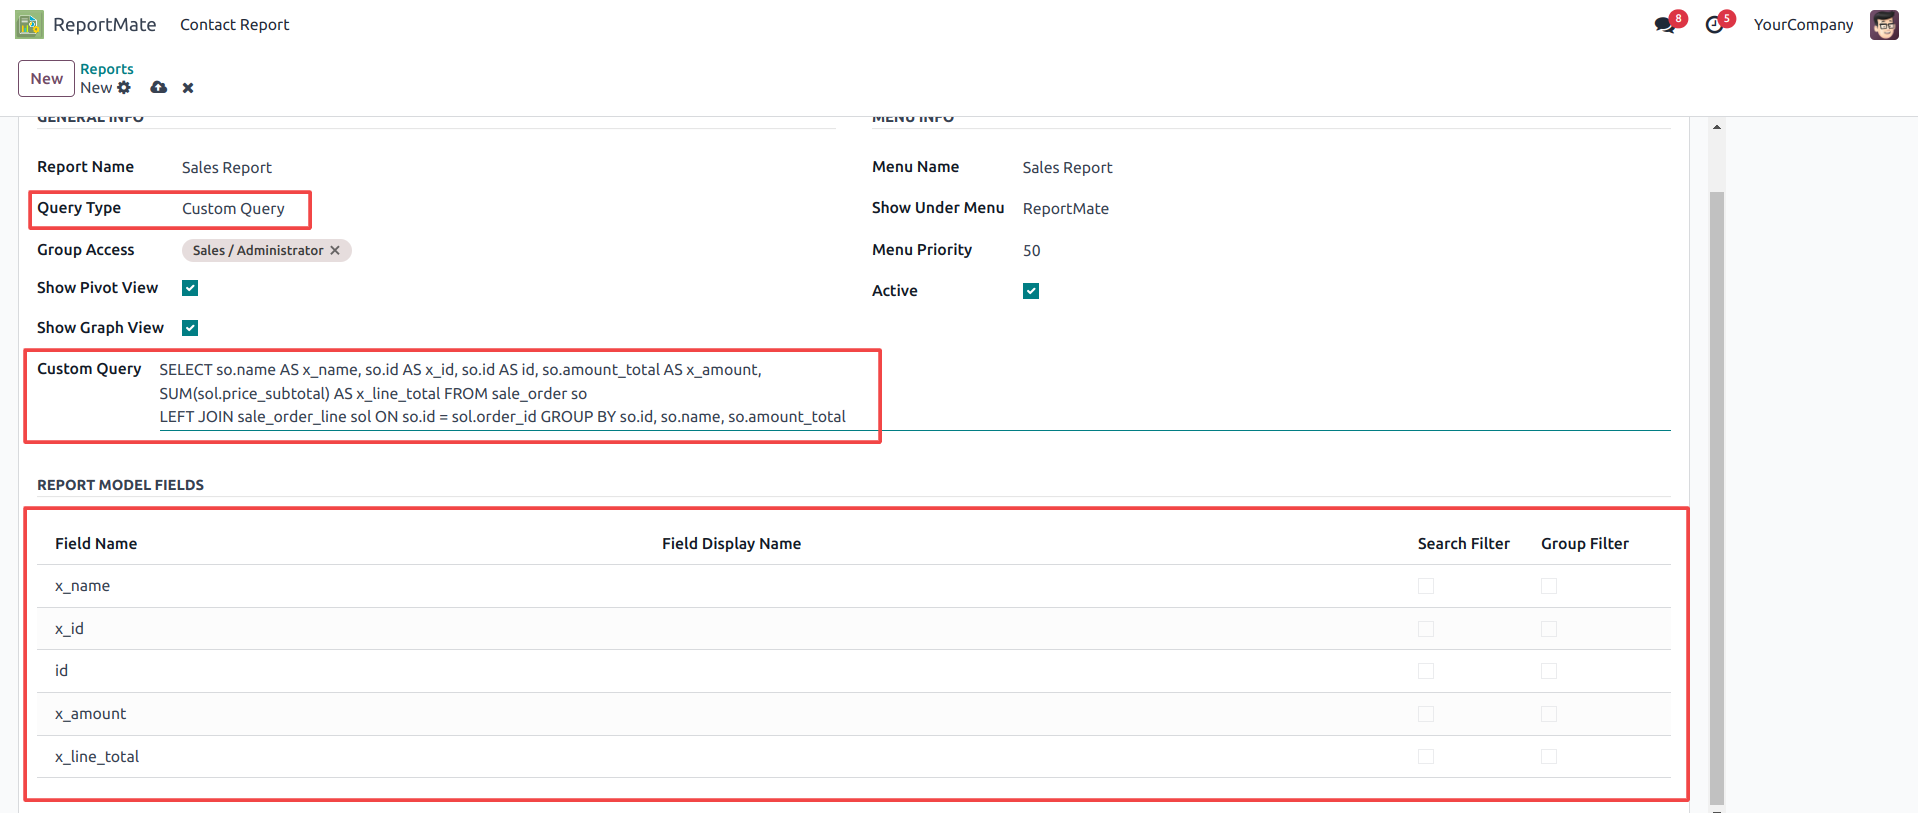Click the New button

[x=46, y=79]
